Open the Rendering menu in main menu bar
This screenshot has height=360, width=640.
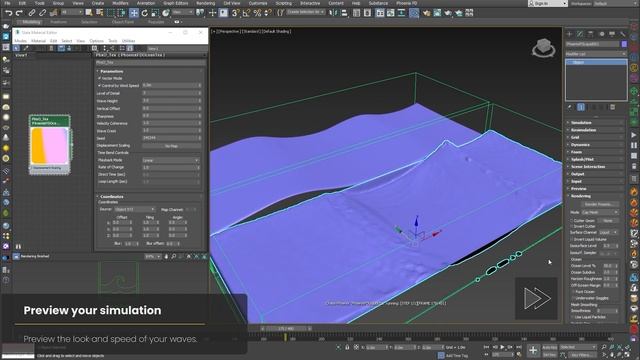(x=205, y=3)
